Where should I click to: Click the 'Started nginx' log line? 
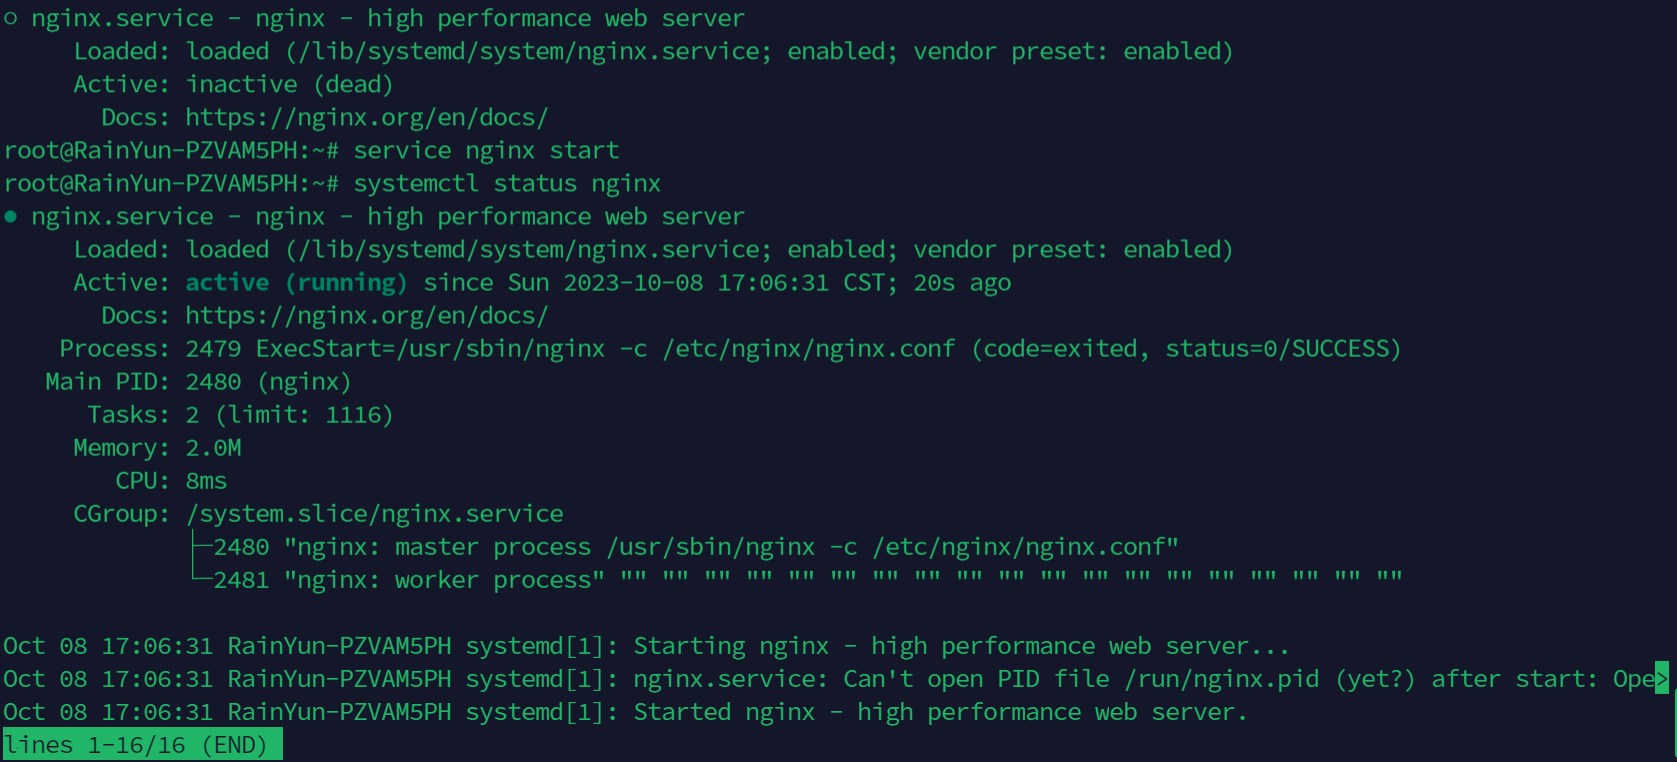940,712
